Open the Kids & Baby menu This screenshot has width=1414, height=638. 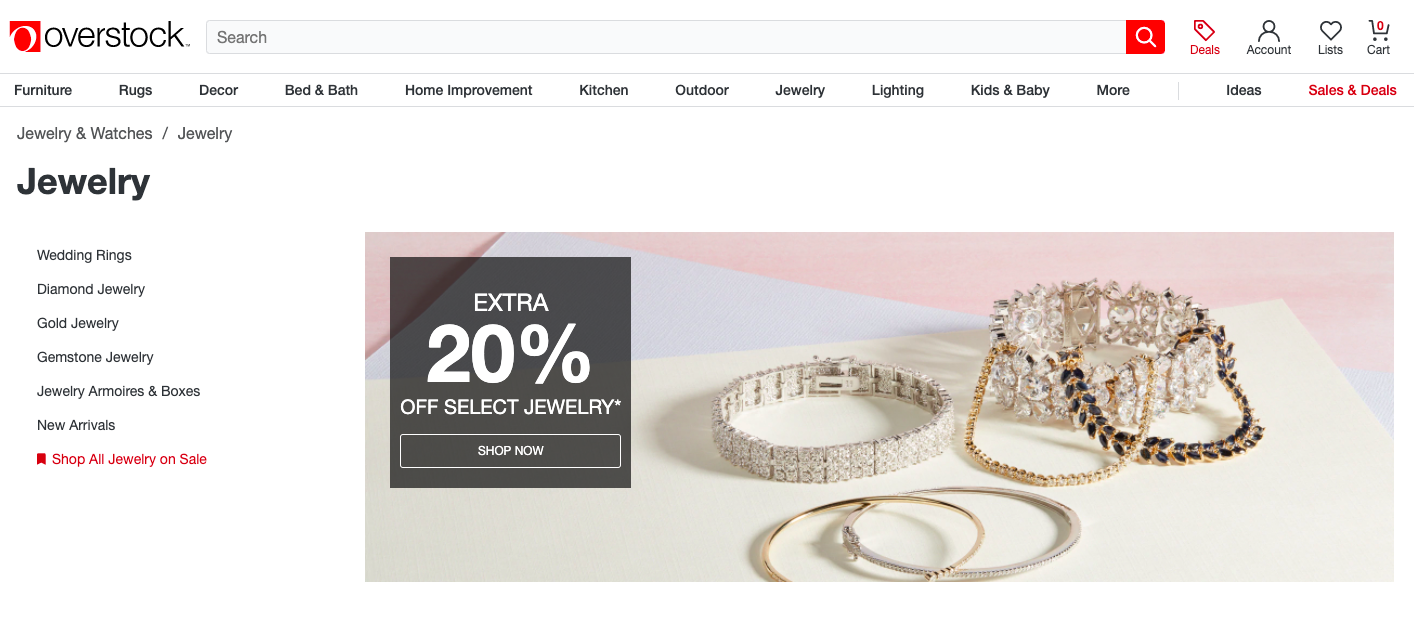click(x=1010, y=90)
